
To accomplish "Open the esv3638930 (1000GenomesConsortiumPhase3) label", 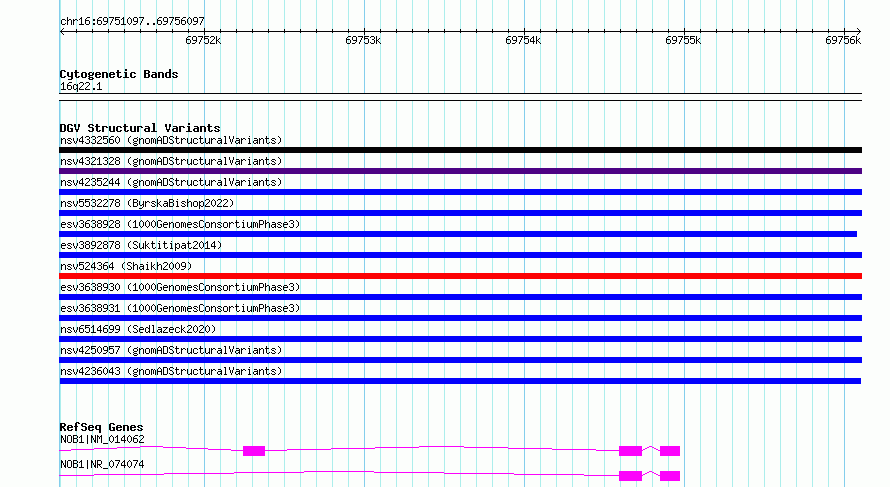I will coord(180,287).
